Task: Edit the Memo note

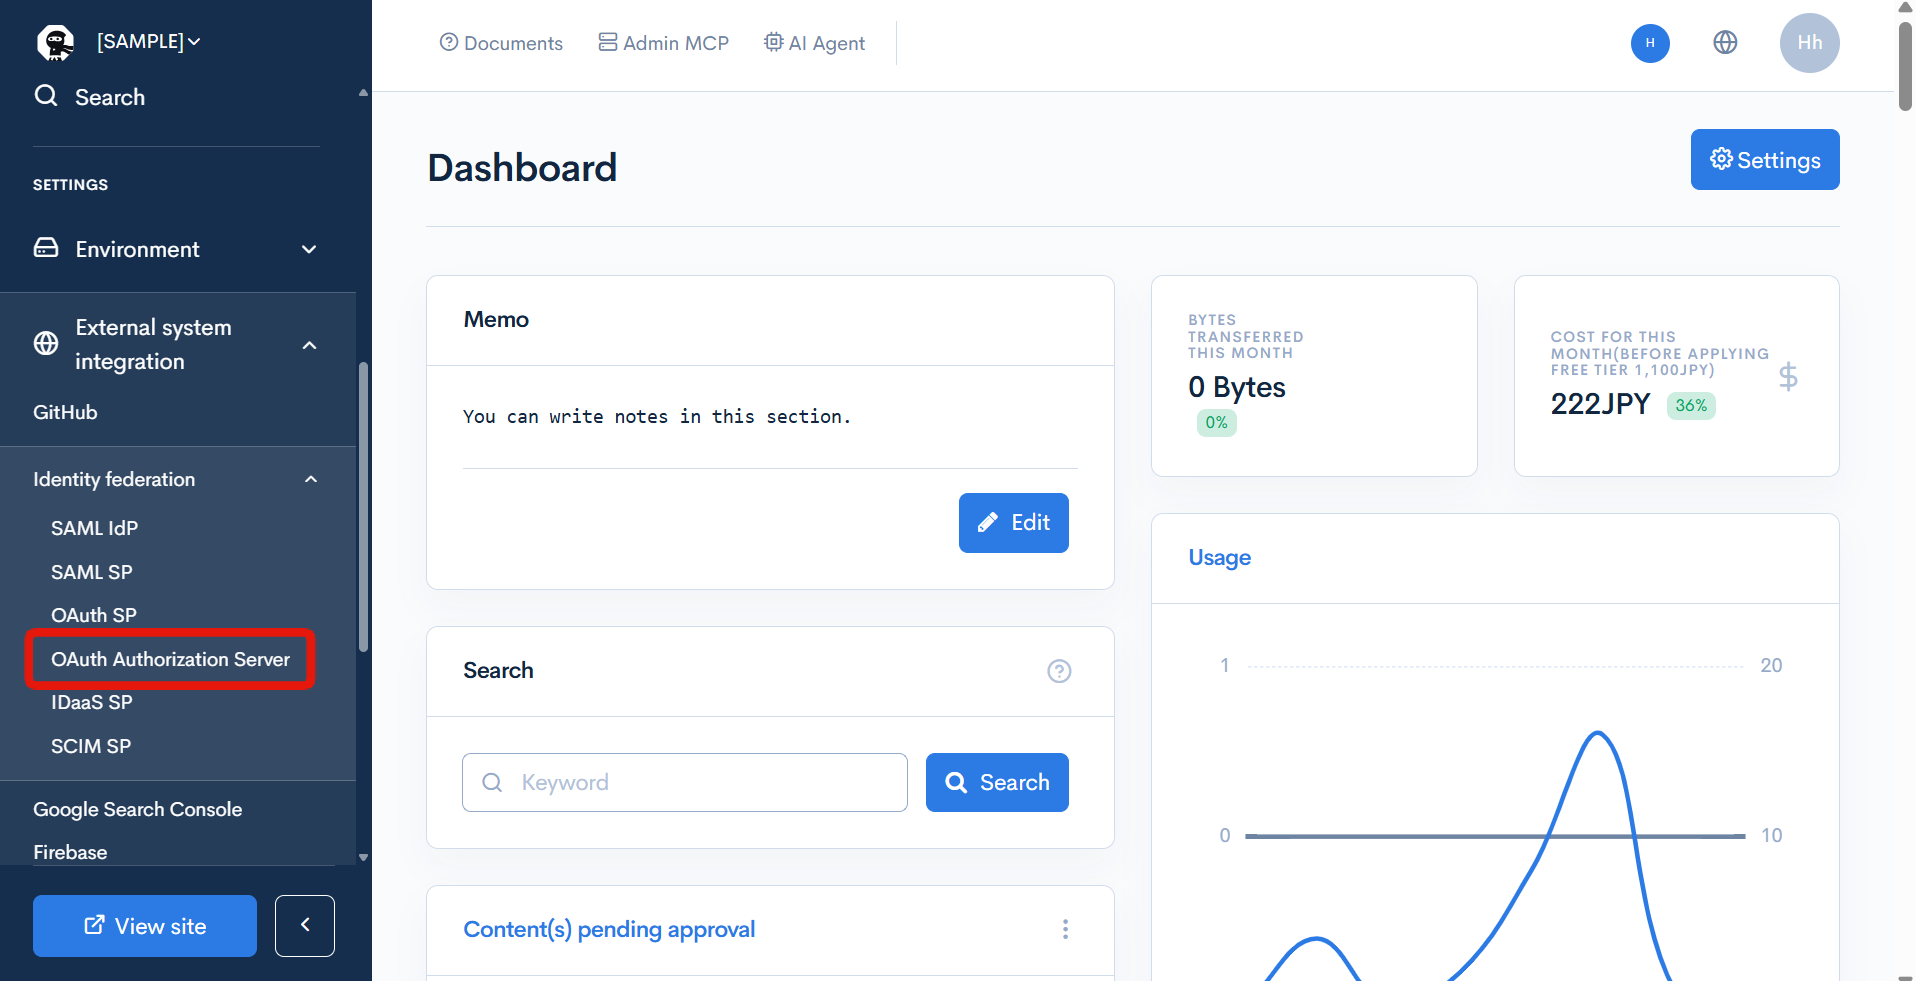Action: pyautogui.click(x=1014, y=523)
